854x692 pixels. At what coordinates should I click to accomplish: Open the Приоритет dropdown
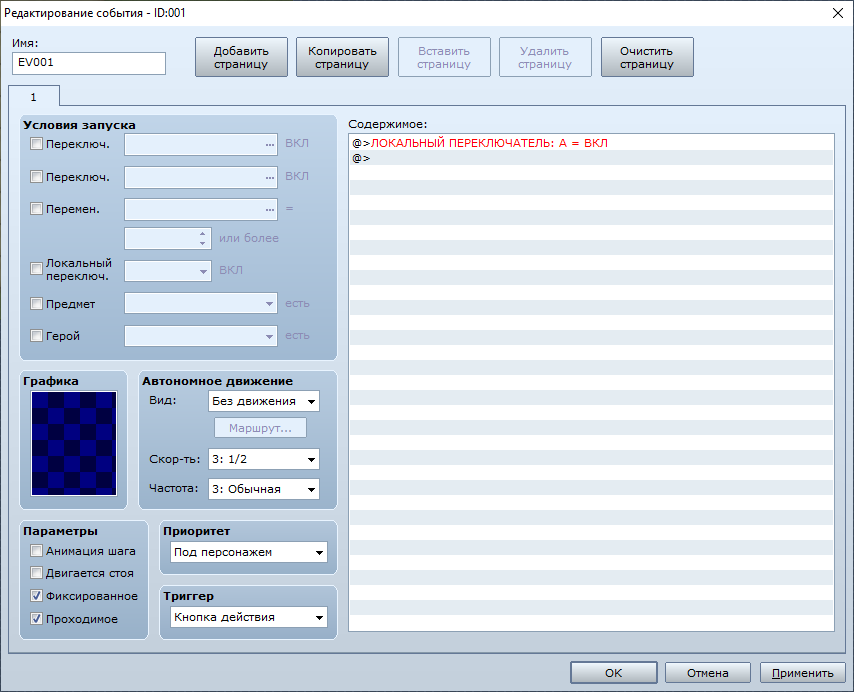[249, 552]
